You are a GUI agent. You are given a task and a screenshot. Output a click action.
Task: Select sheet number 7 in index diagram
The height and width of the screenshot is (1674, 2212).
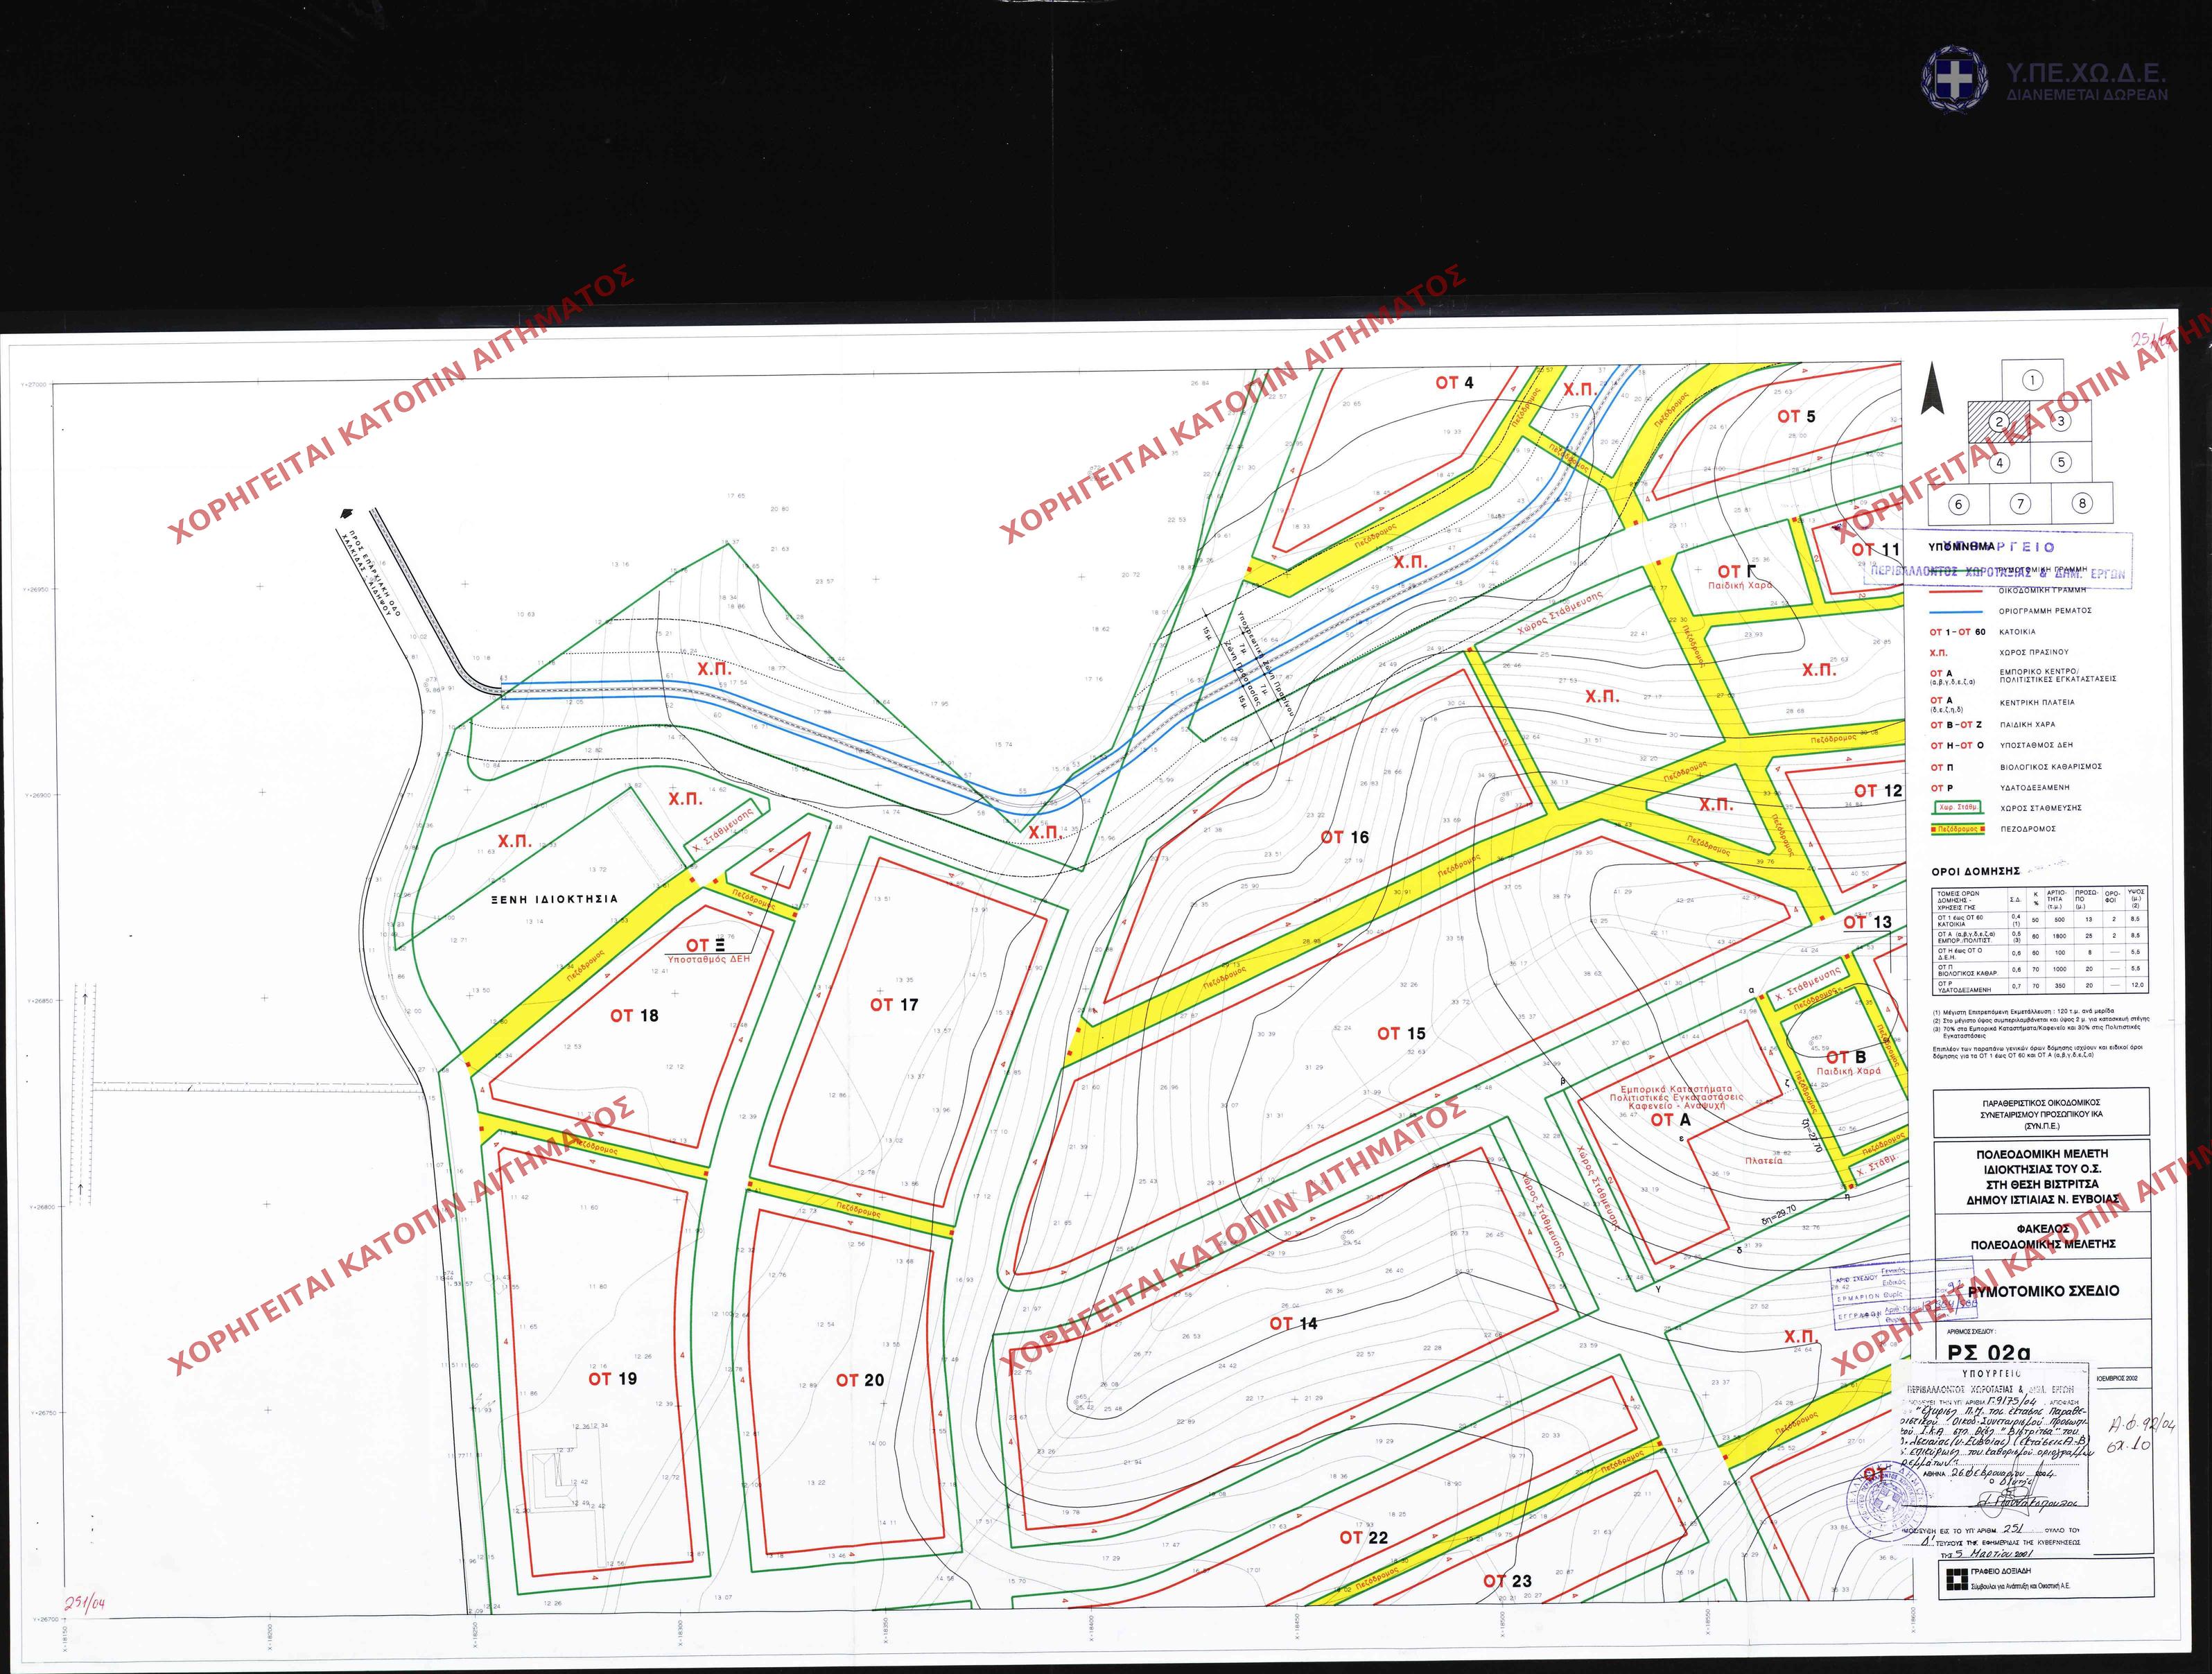click(x=2020, y=504)
